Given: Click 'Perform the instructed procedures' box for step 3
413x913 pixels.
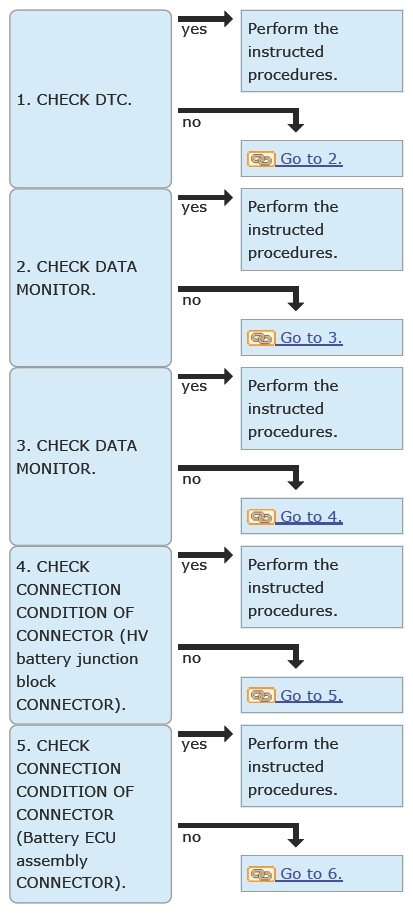Looking at the screenshot, I should point(322,409).
